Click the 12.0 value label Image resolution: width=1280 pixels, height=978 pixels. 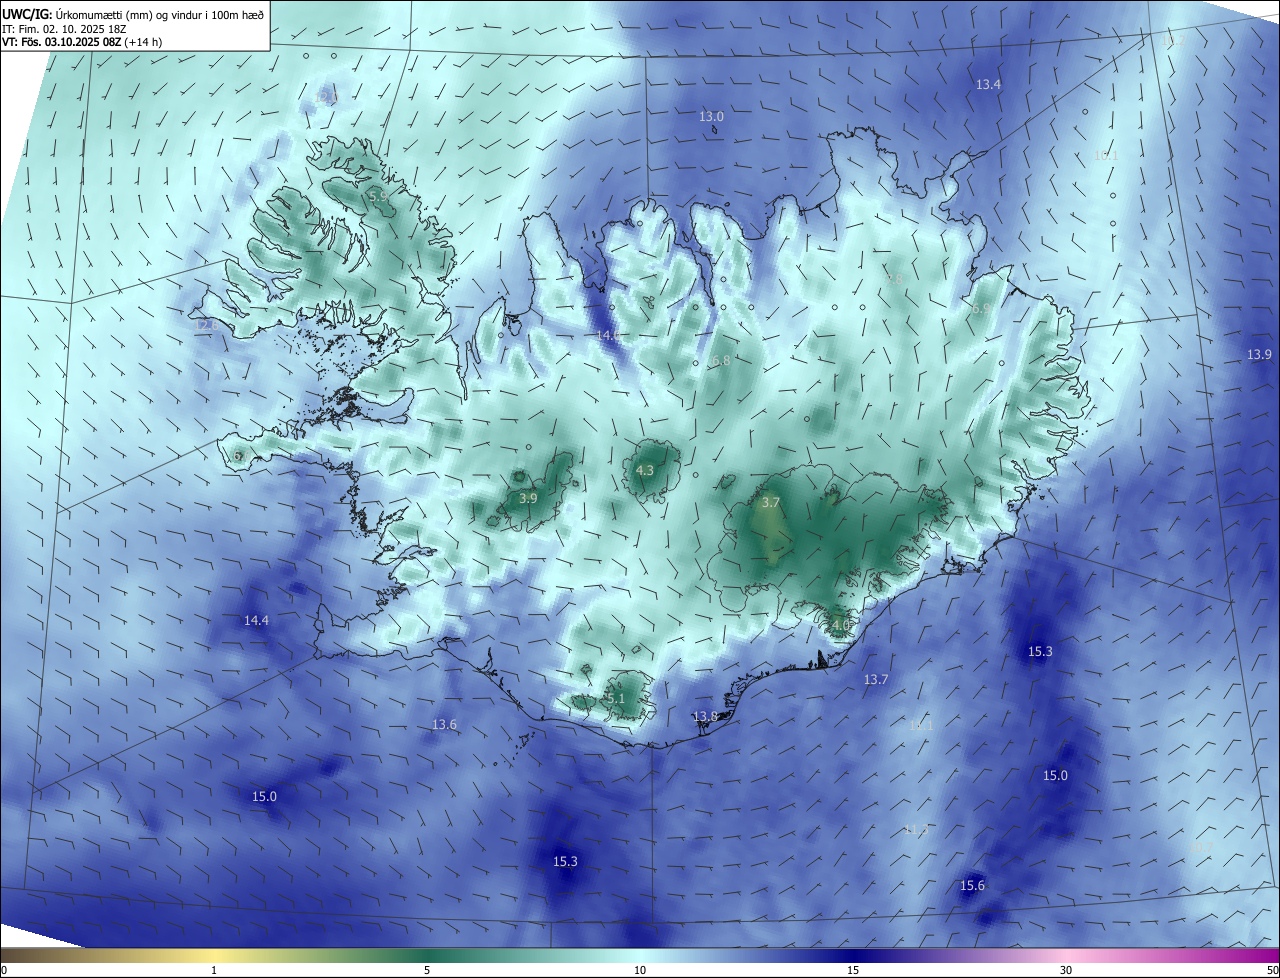(x=325, y=96)
